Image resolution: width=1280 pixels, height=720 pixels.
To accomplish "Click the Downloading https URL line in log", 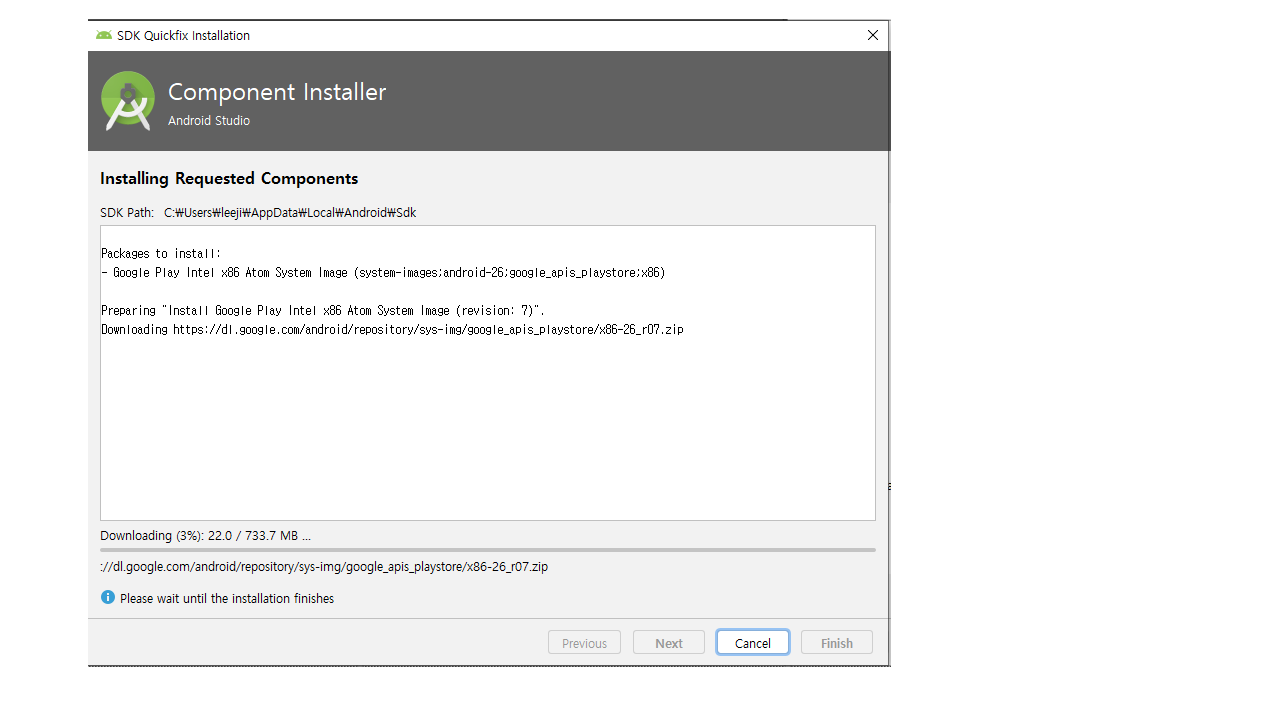I will pyautogui.click(x=392, y=330).
